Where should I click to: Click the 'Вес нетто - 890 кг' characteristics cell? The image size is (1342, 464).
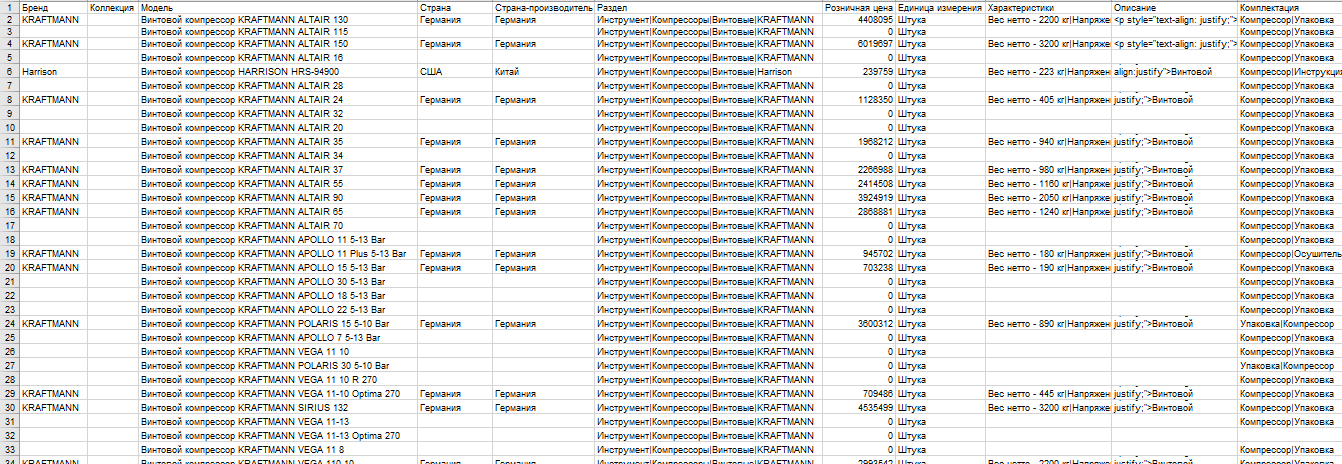(1048, 324)
